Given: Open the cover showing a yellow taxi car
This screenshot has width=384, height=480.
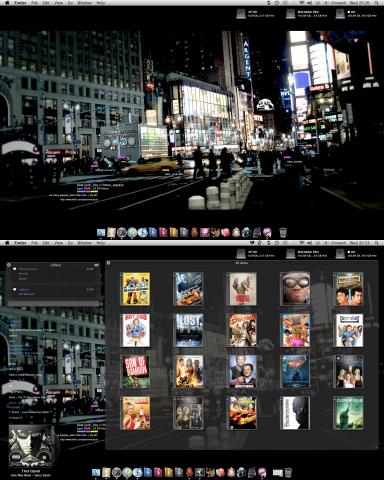Looking at the screenshot, I should coord(242,413).
